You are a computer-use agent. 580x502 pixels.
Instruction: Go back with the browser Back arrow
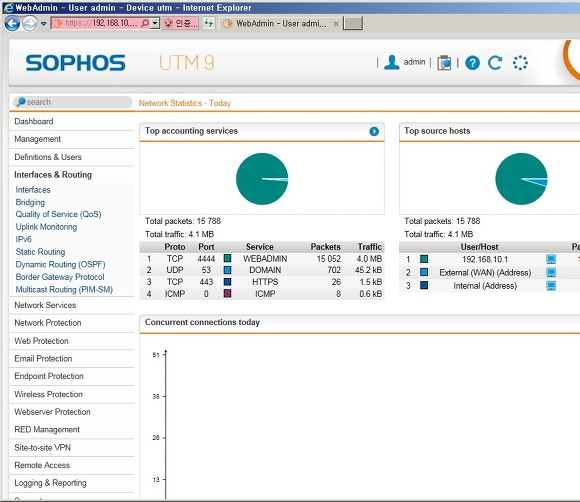pyautogui.click(x=12, y=24)
